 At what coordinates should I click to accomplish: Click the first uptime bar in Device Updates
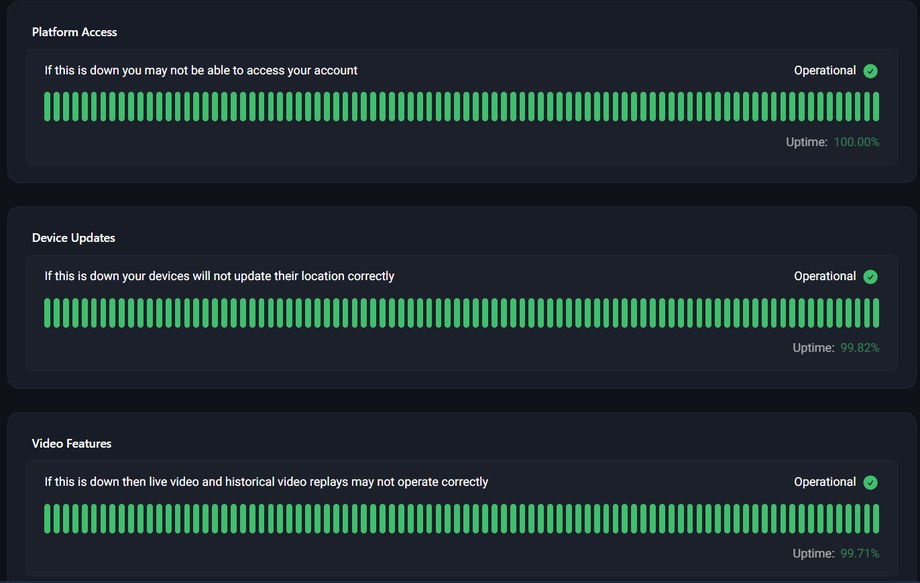point(48,313)
